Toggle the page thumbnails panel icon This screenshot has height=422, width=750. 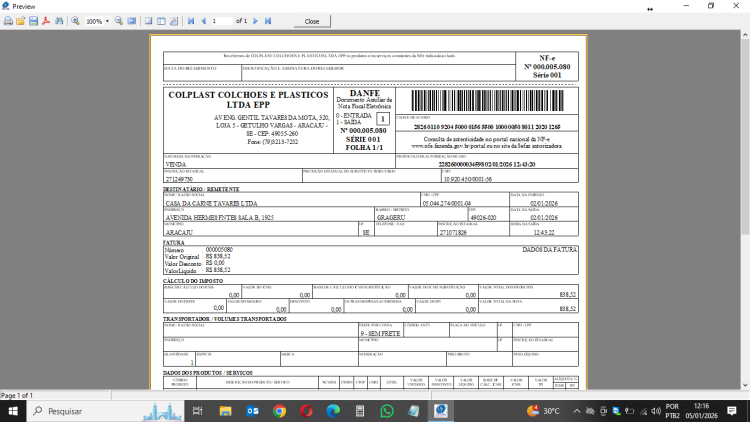click(161, 21)
